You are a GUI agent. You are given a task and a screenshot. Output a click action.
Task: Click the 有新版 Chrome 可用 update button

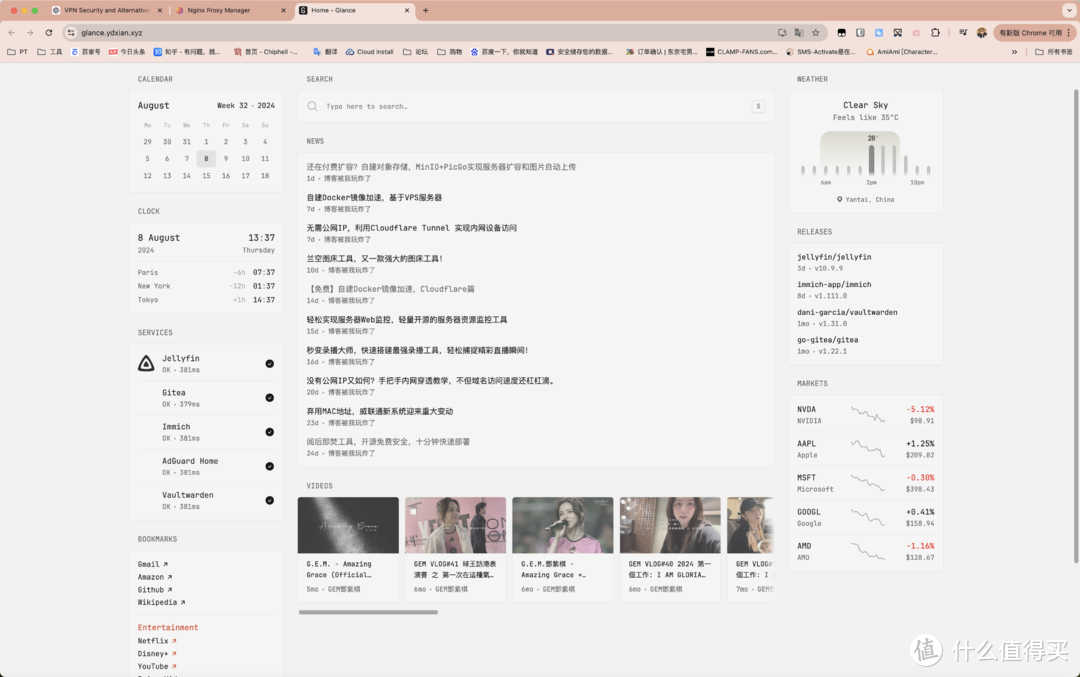(1030, 31)
